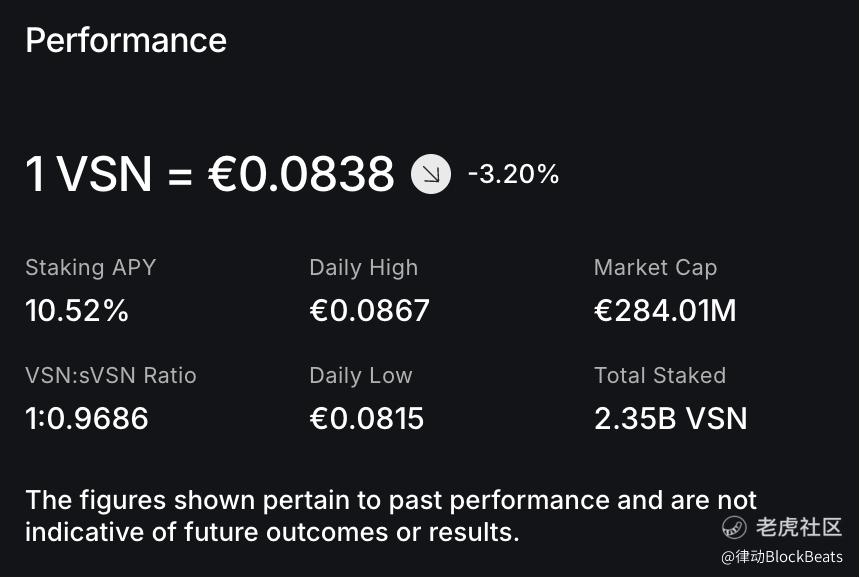Image resolution: width=860 pixels, height=578 pixels.
Task: Click the downward trend arrow icon
Action: [431, 174]
